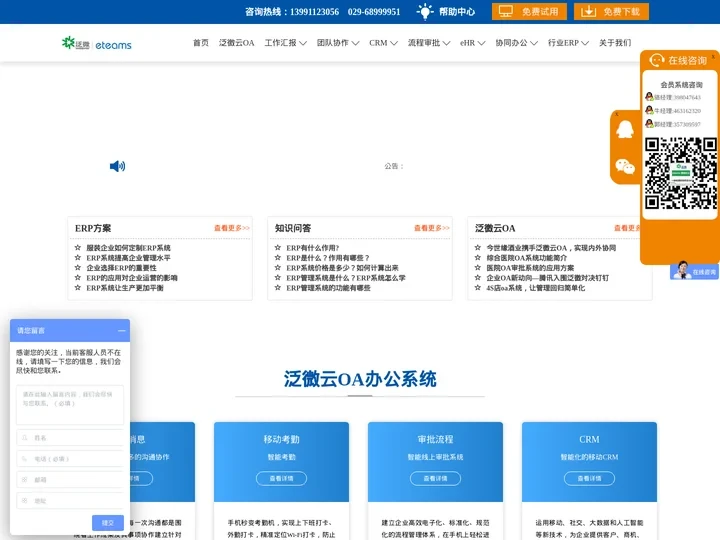Open WeChat icon on orange sidebar
Image resolution: width=720 pixels, height=540 pixels.
click(624, 166)
